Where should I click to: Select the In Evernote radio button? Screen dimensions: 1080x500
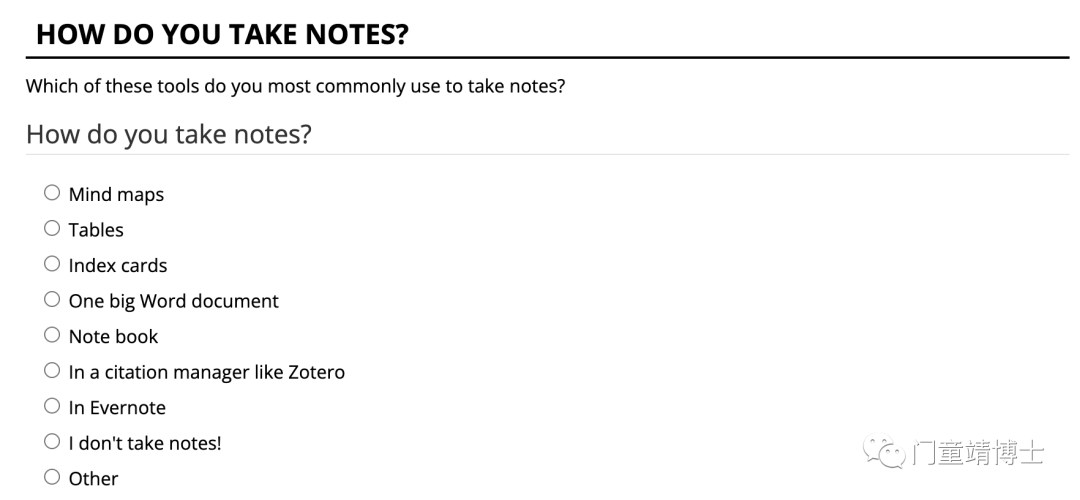click(52, 406)
